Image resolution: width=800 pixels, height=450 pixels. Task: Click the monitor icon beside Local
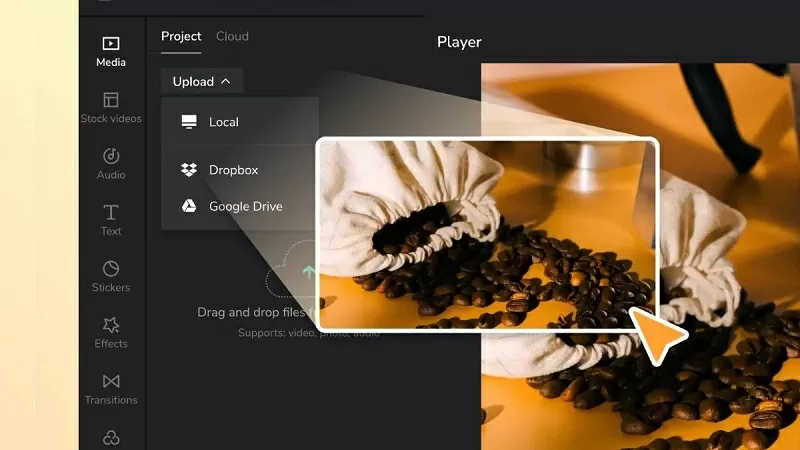click(189, 122)
